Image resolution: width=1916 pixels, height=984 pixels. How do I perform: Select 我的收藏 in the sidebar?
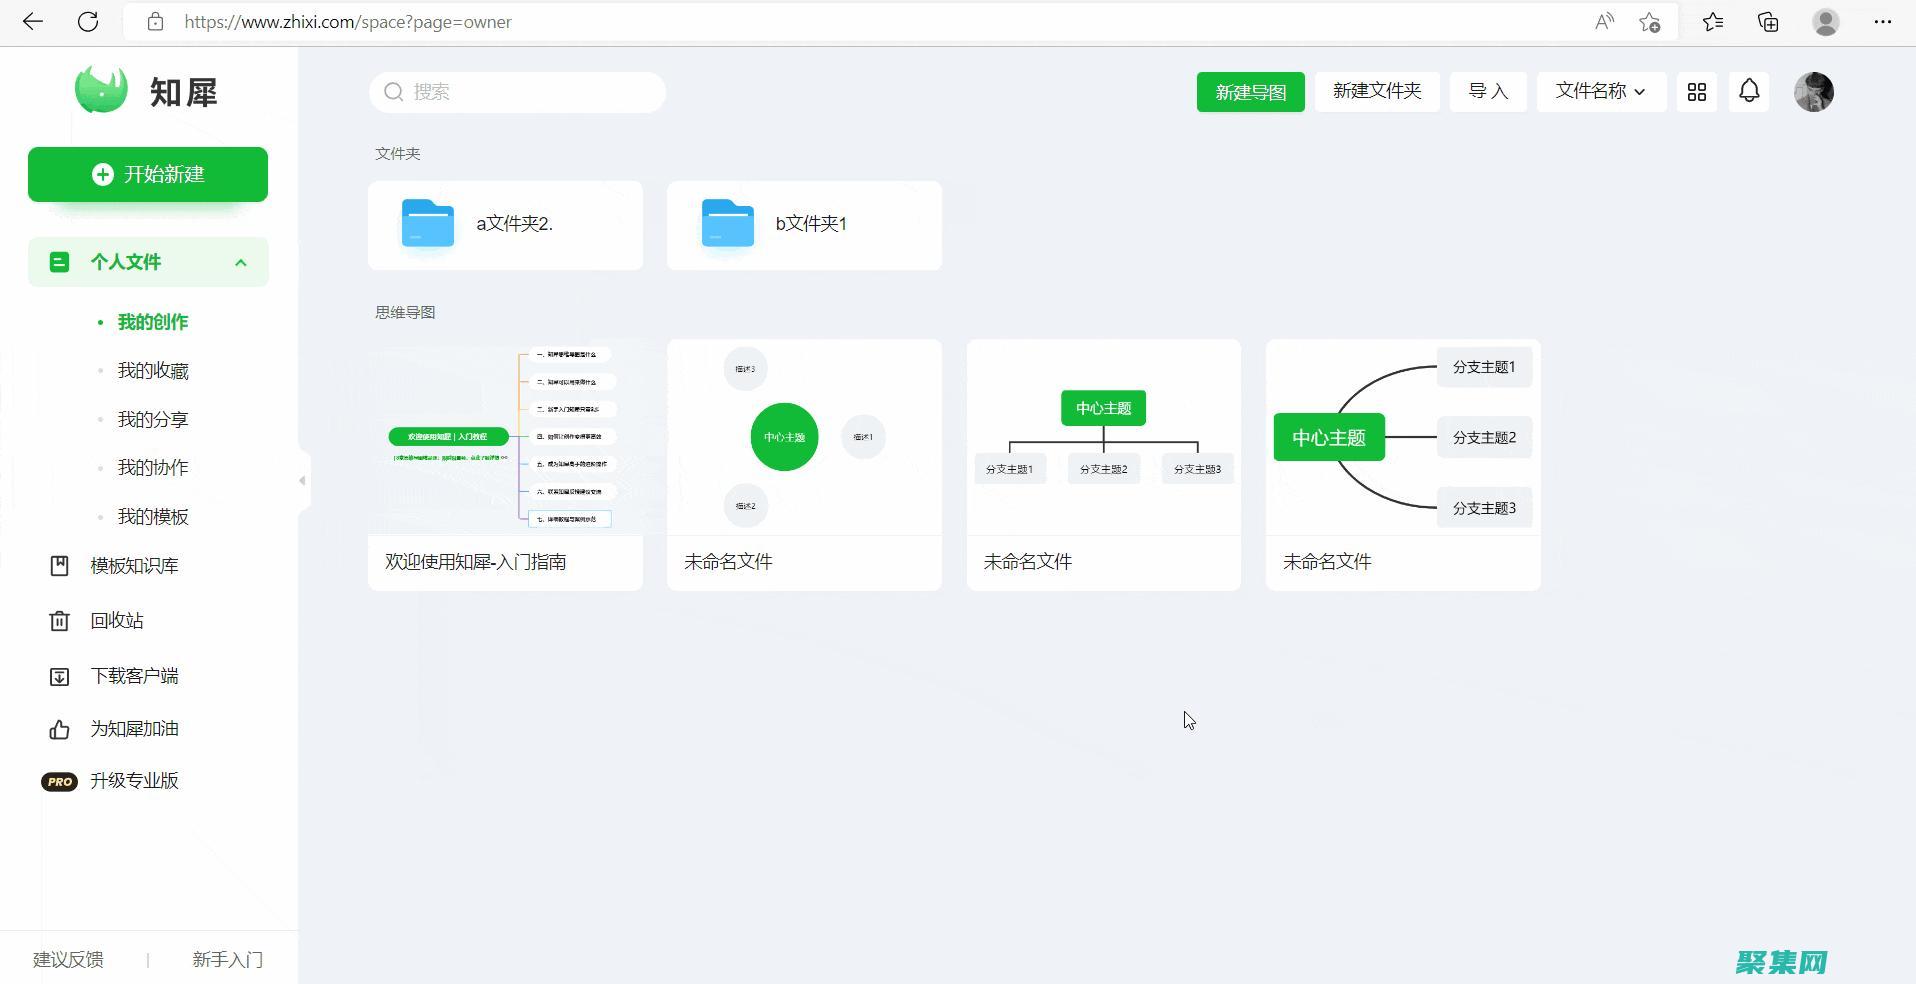coord(153,371)
